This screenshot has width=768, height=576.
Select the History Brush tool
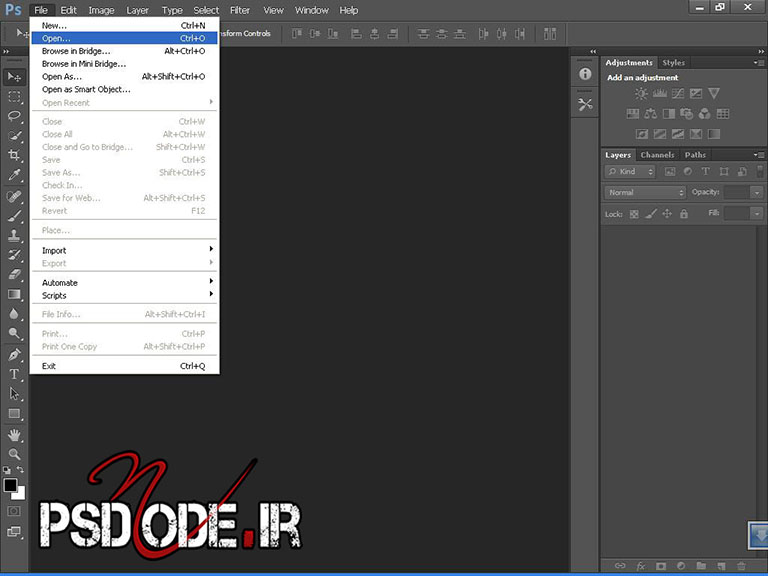(x=14, y=255)
